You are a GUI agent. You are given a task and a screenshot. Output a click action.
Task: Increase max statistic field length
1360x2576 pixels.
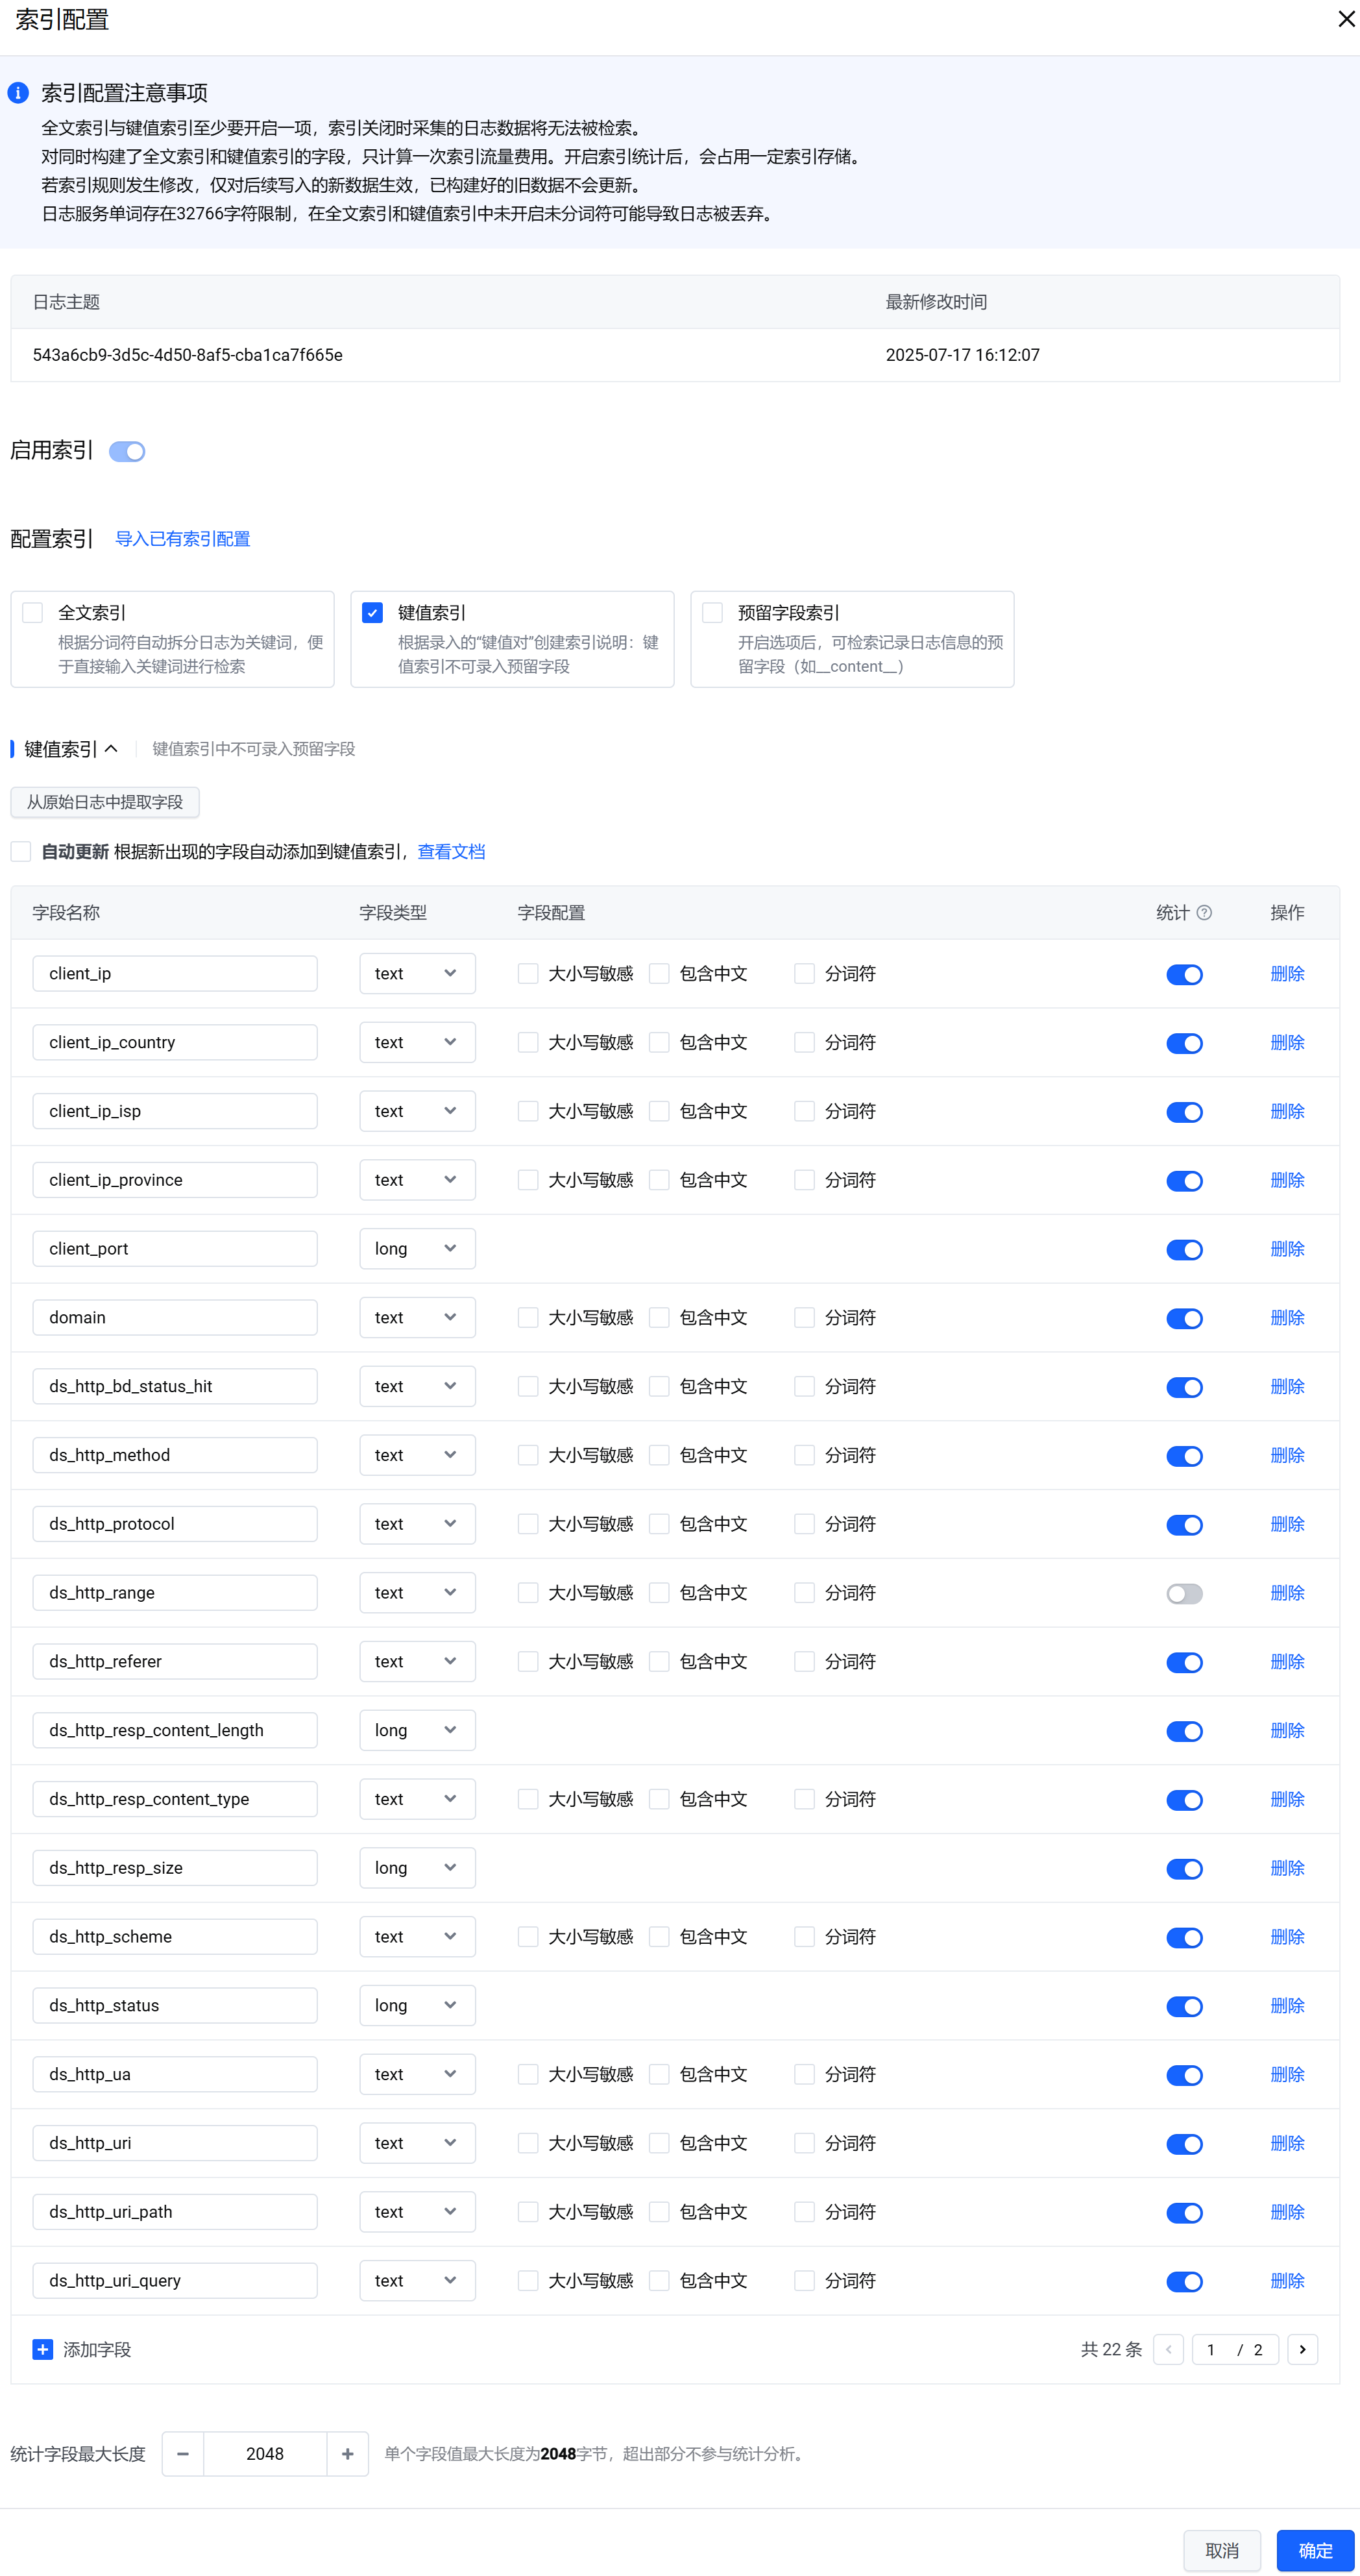[x=347, y=2454]
